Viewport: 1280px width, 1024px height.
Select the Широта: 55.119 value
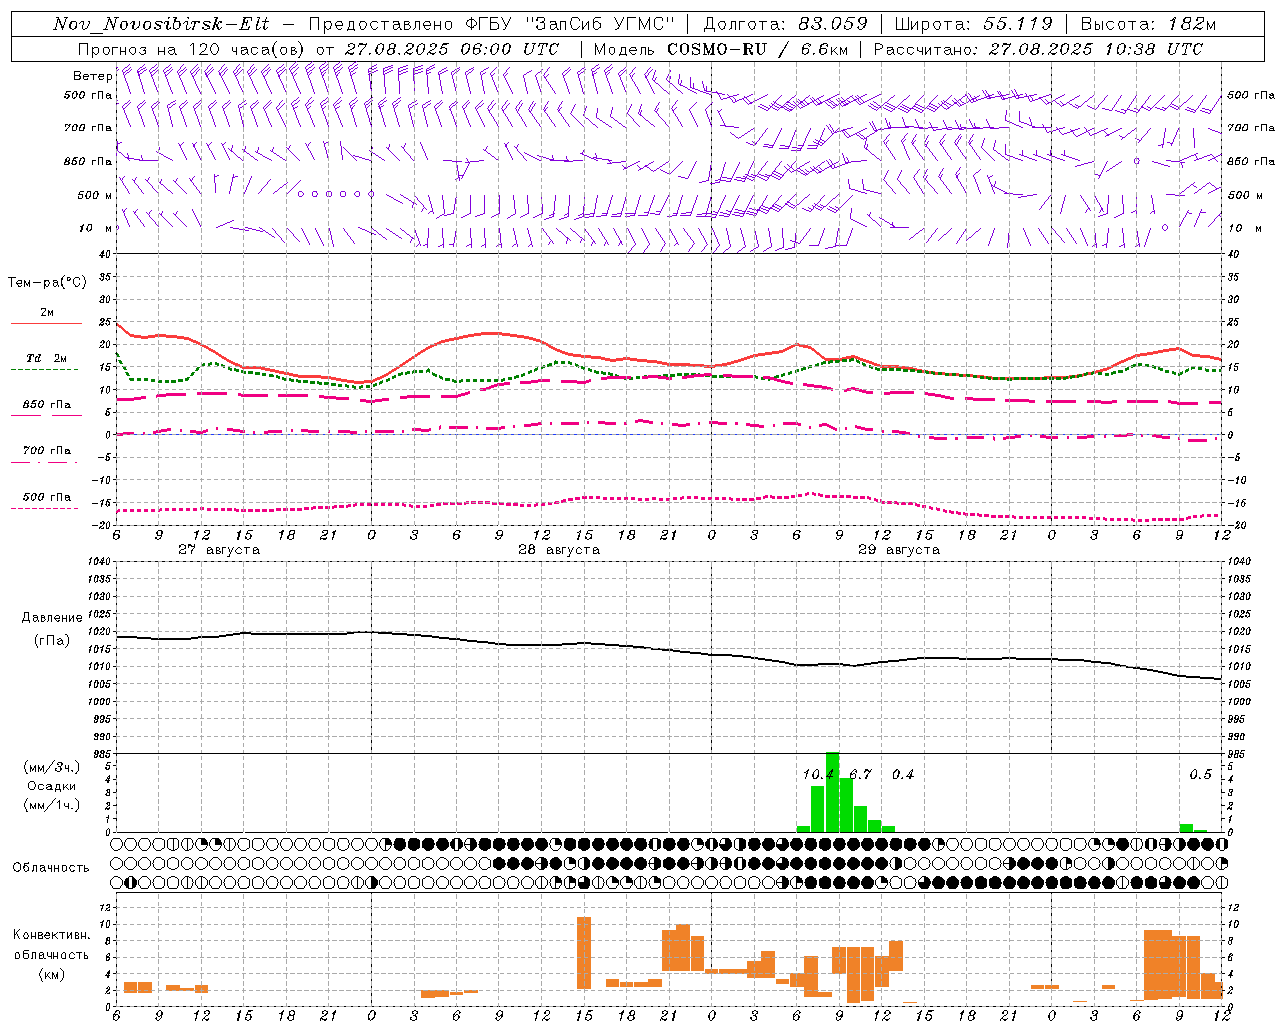[x=973, y=24]
